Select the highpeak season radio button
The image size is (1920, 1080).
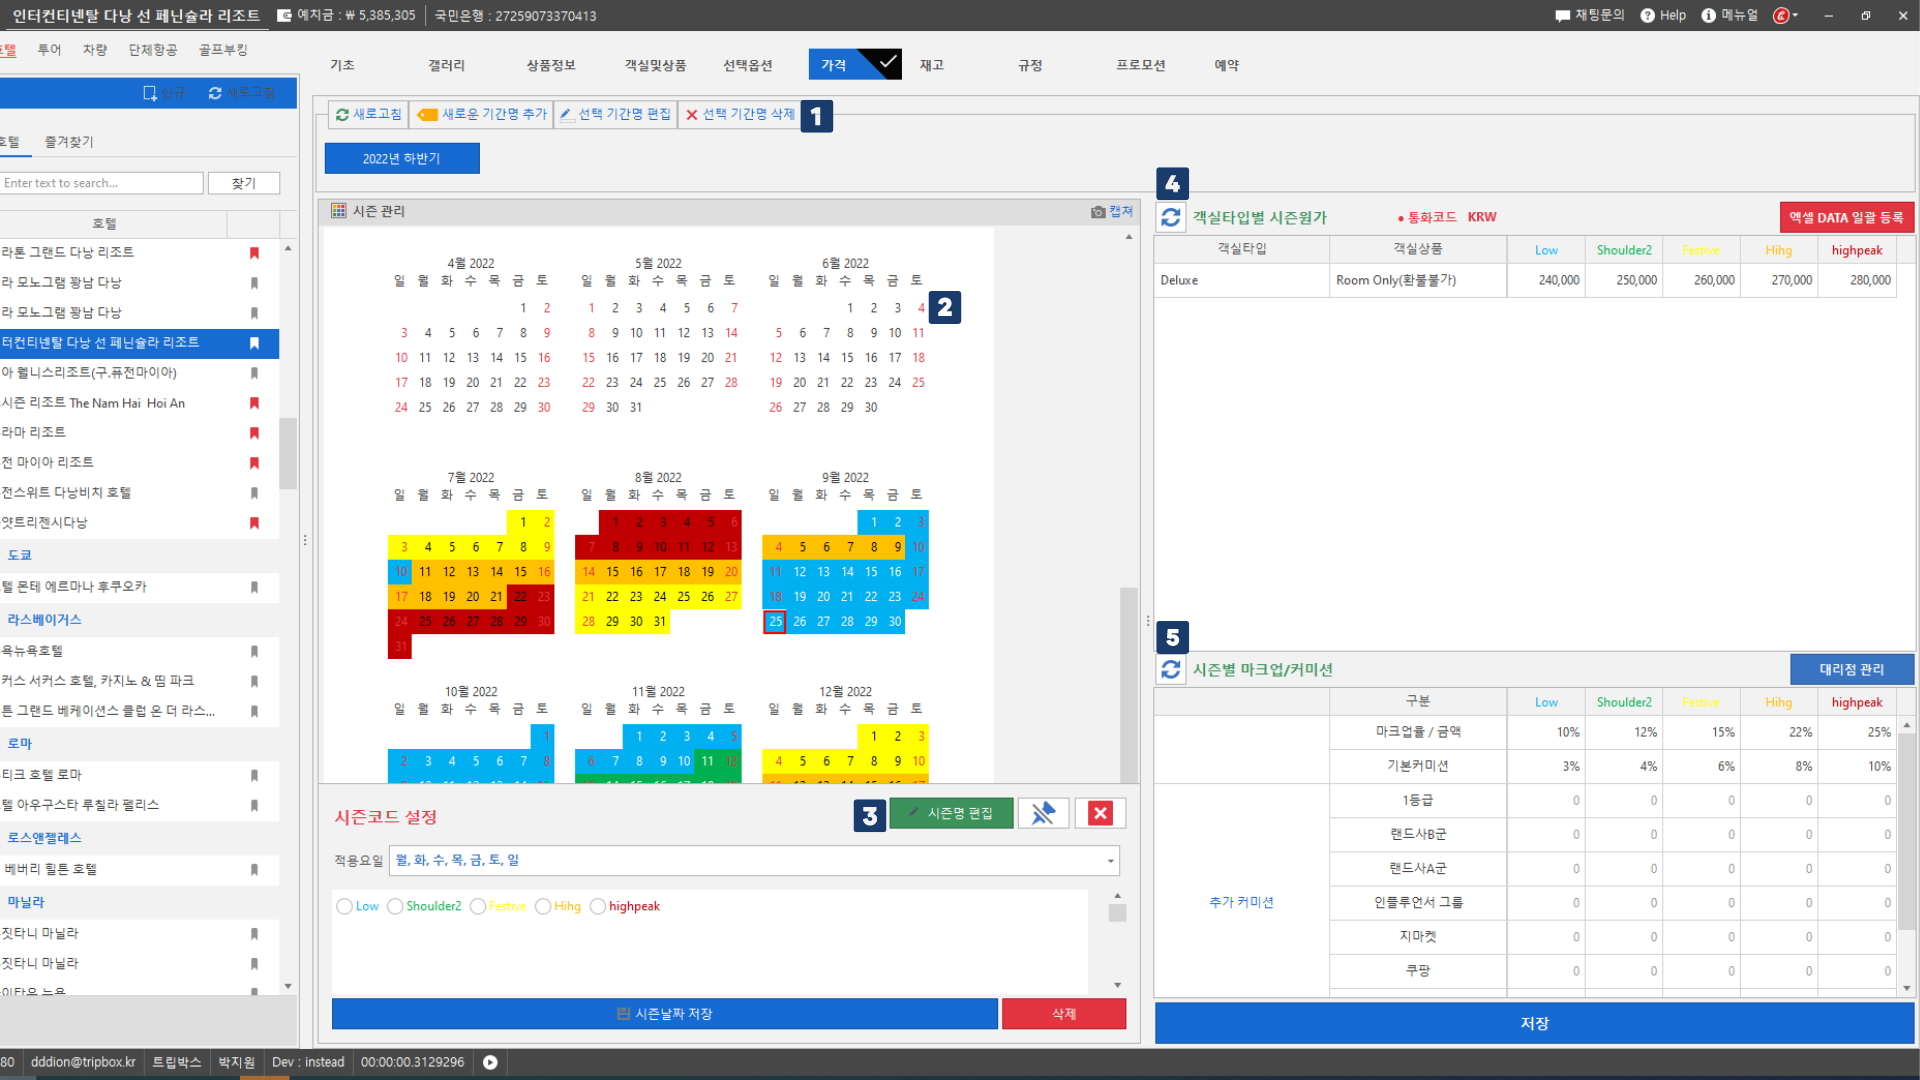(598, 907)
